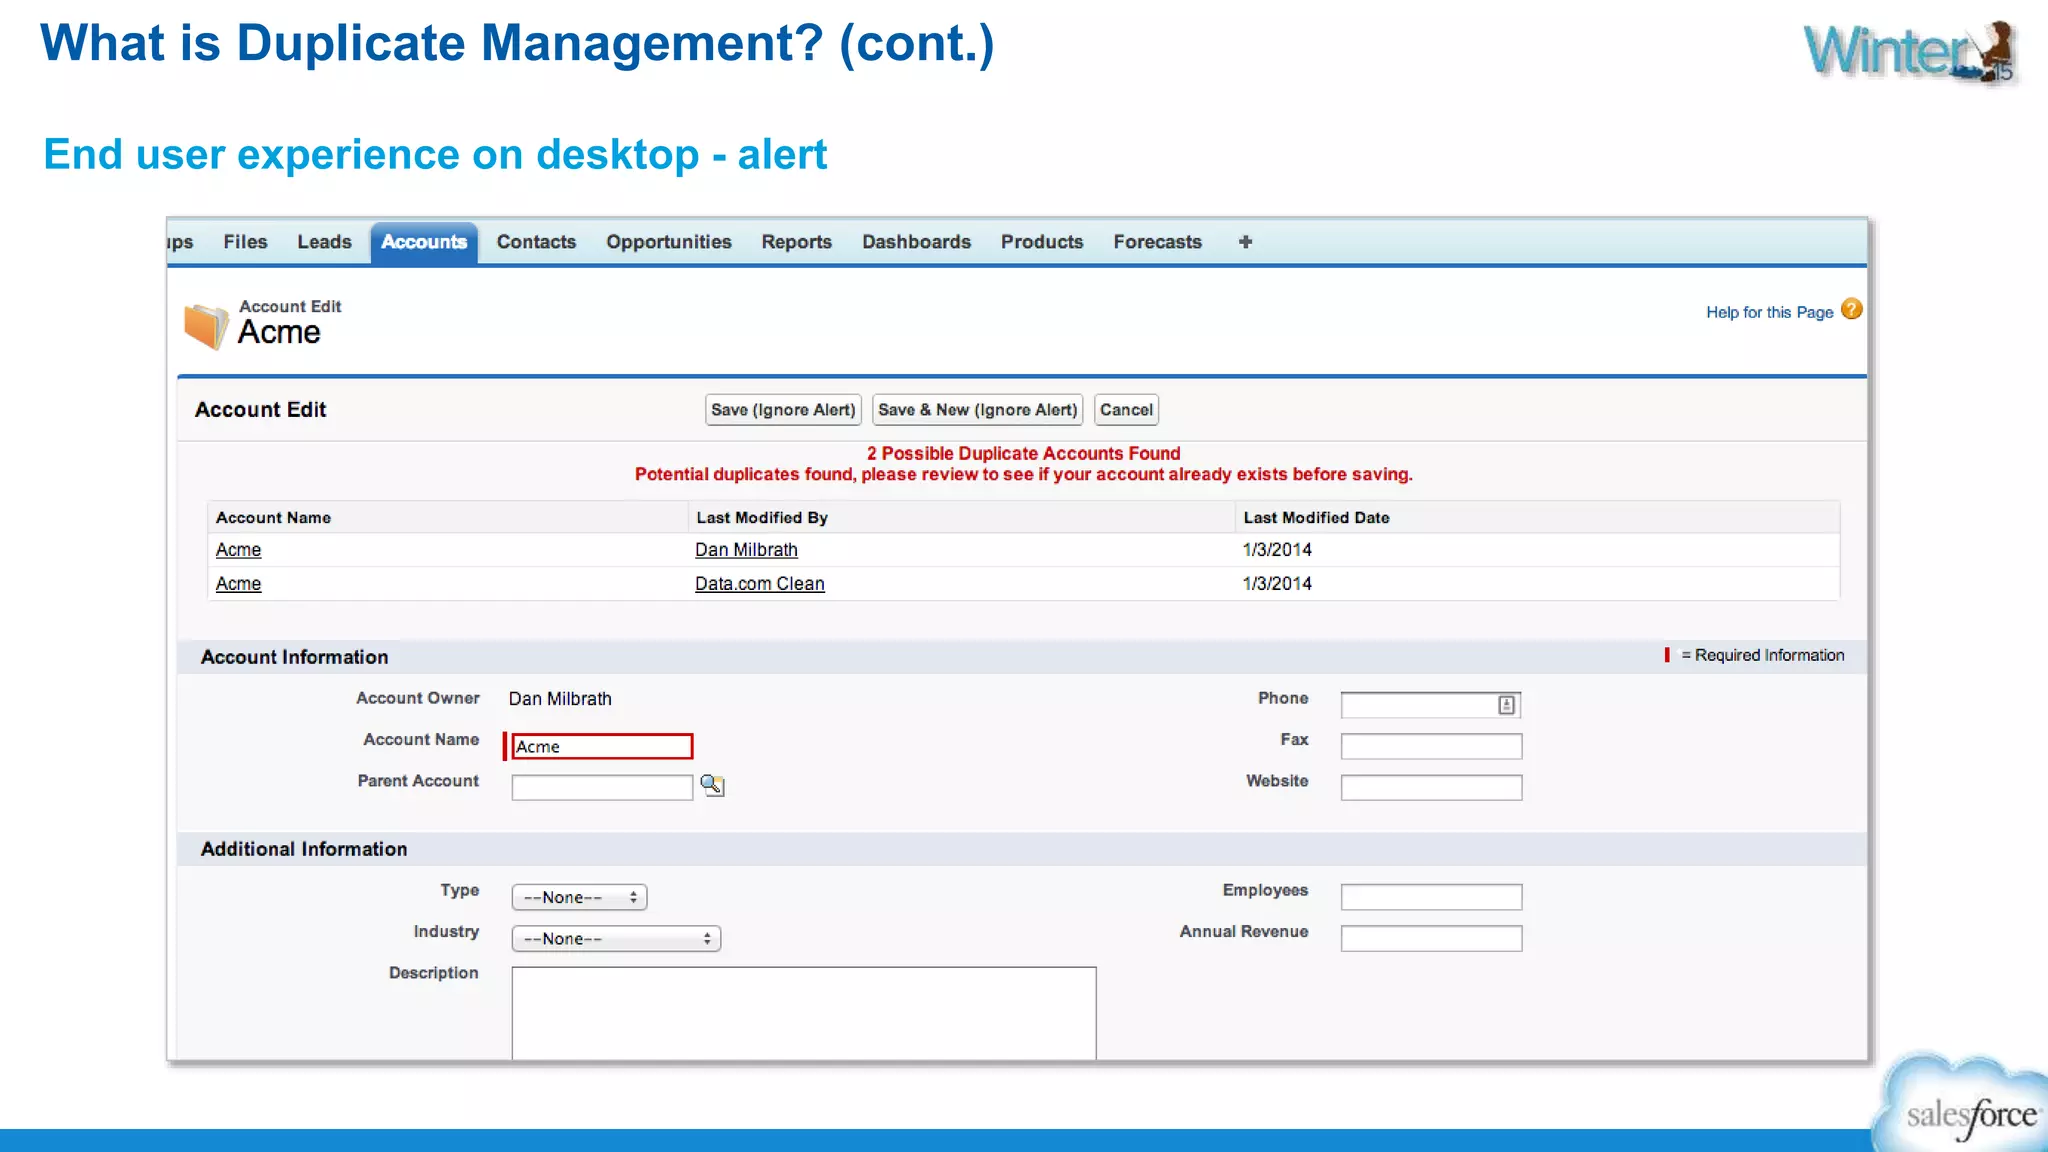Focus the Account Name field containing Acme
This screenshot has height=1152, width=2048.
[602, 747]
